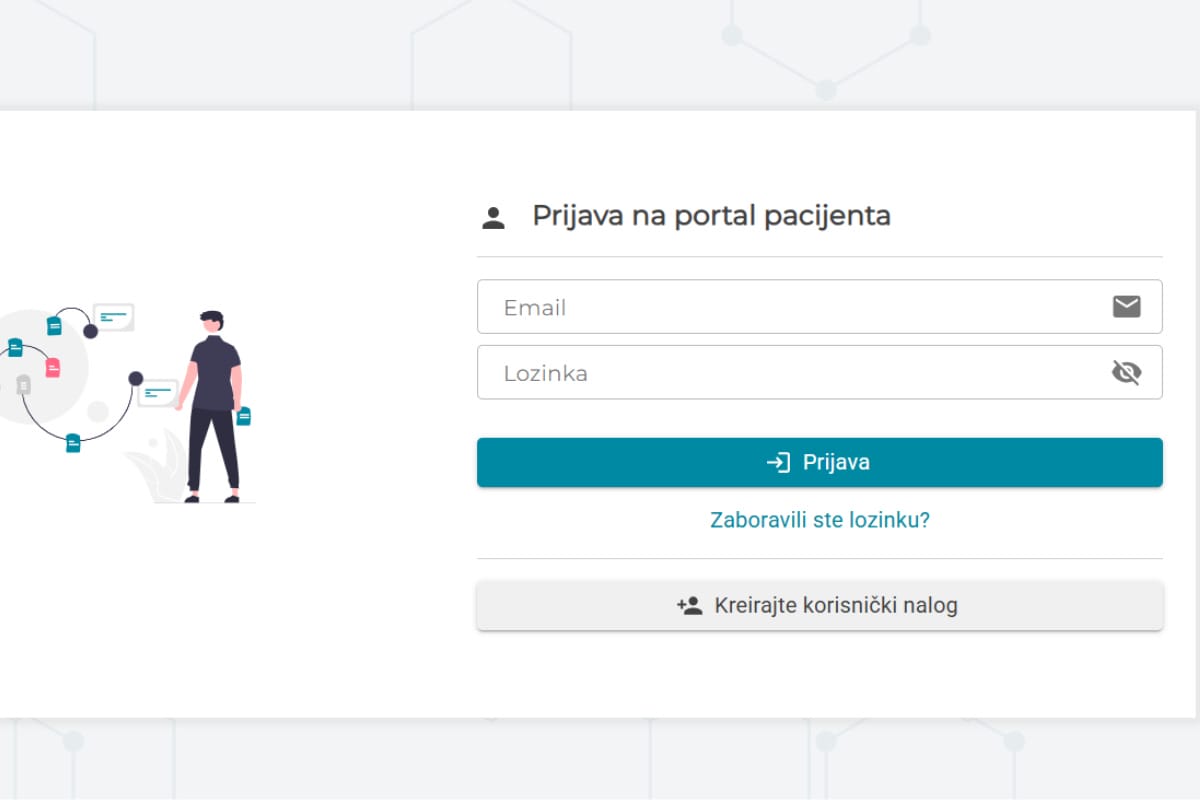Image resolution: width=1200 pixels, height=800 pixels.
Task: Toggle password visibility eye icon
Action: (1126, 373)
